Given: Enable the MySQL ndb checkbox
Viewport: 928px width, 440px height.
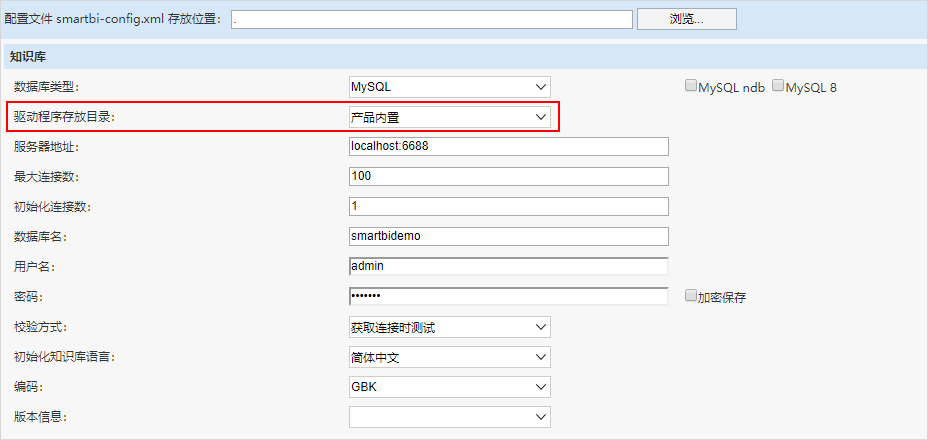Looking at the screenshot, I should tap(691, 86).
